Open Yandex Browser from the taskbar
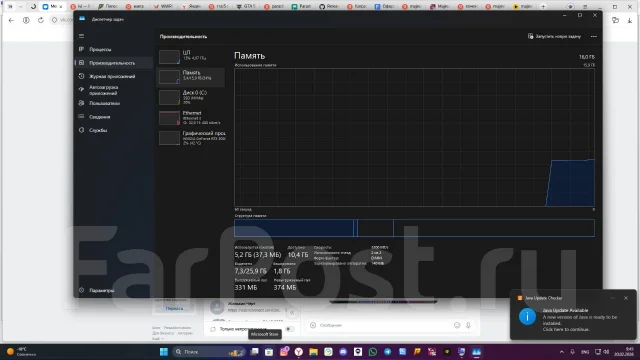The image size is (640, 360). 299,352
